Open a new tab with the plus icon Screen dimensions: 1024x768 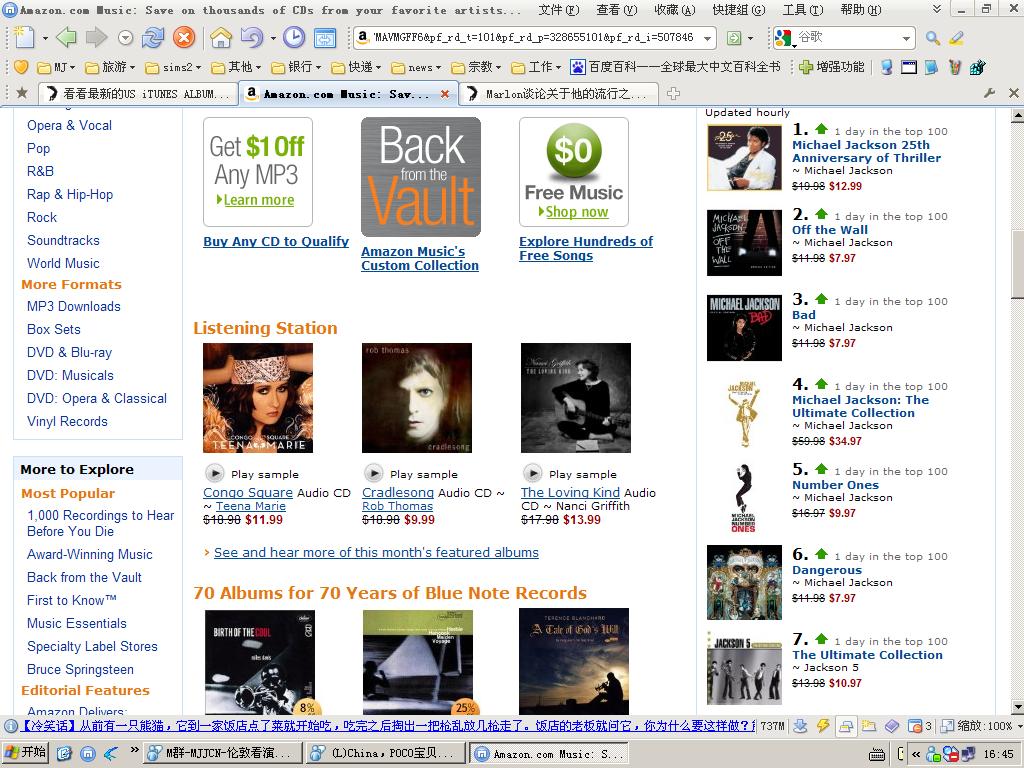coord(673,93)
